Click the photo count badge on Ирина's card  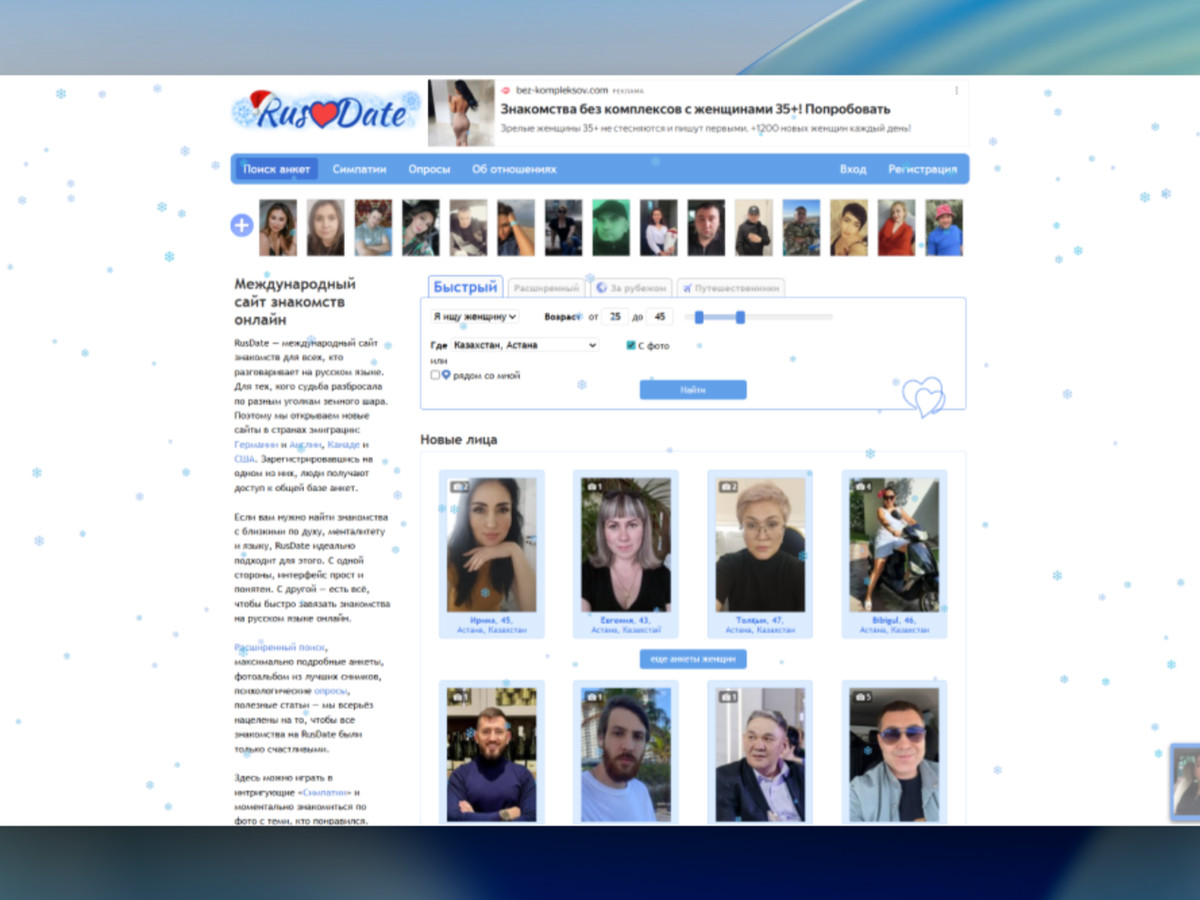(459, 487)
